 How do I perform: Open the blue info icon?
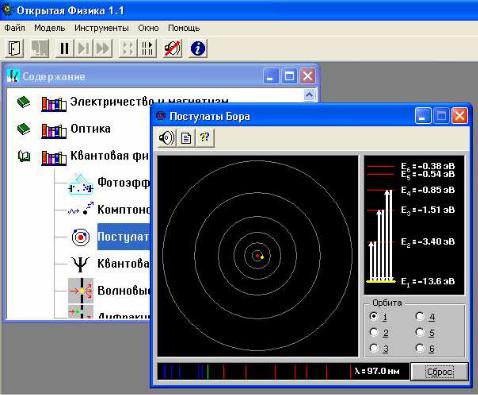(198, 49)
